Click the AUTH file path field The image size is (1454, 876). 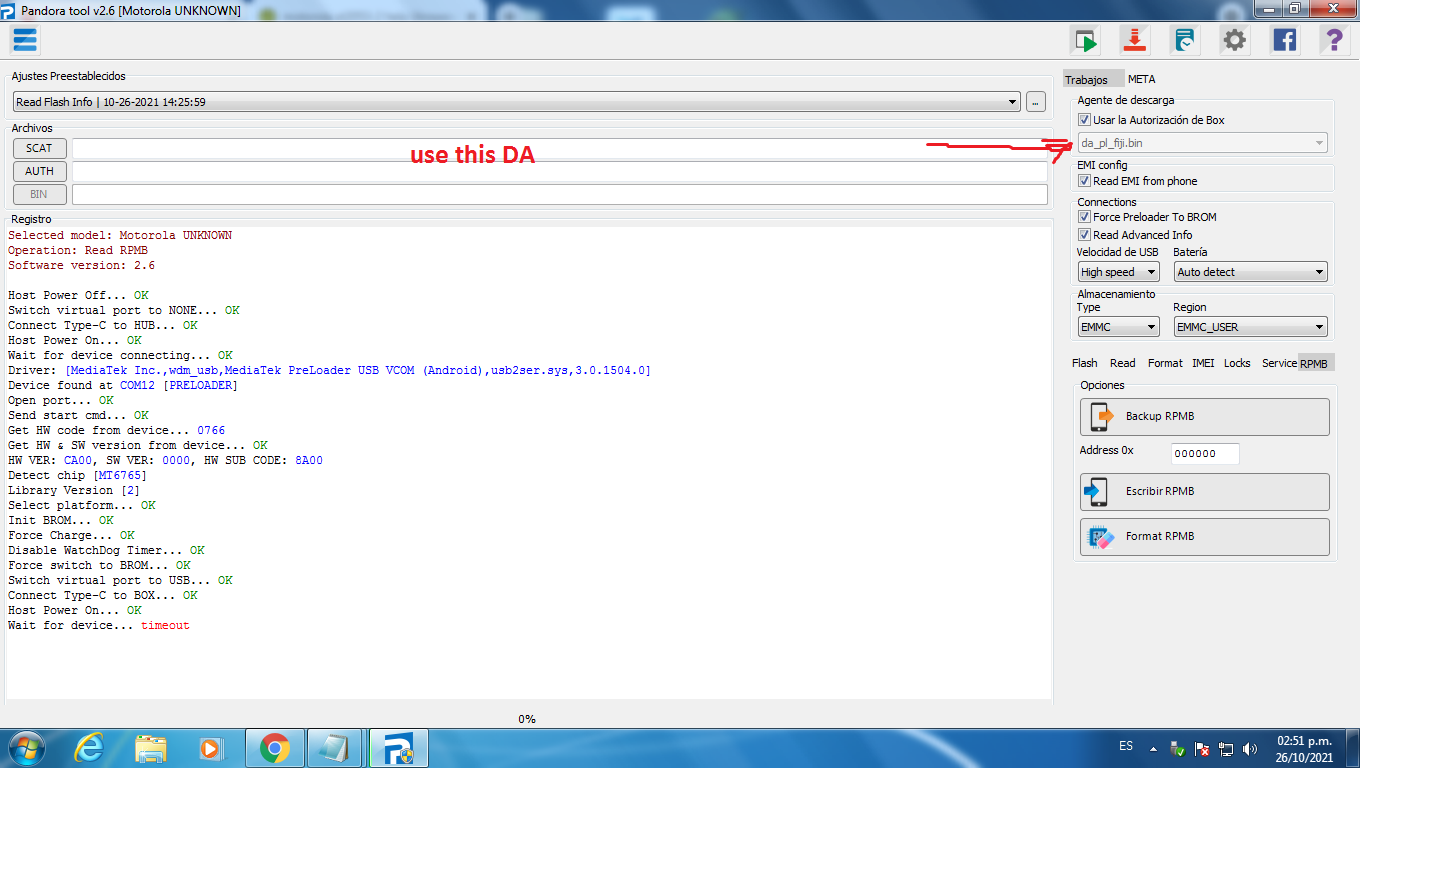coord(560,171)
